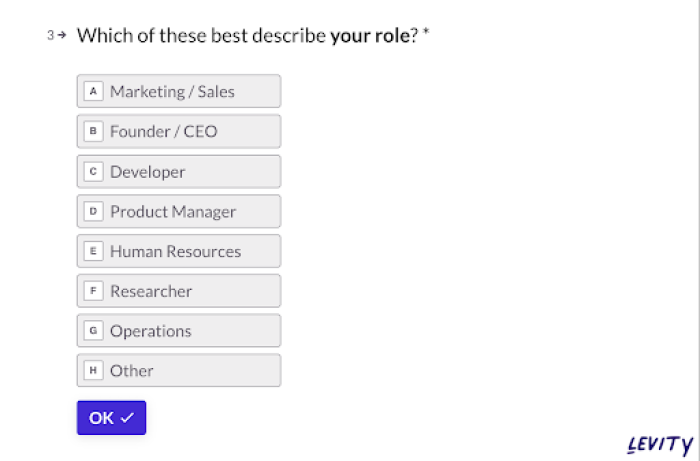Screen dimensions: 700x461
Task: Choose the Human Resources option
Action: click(x=179, y=251)
